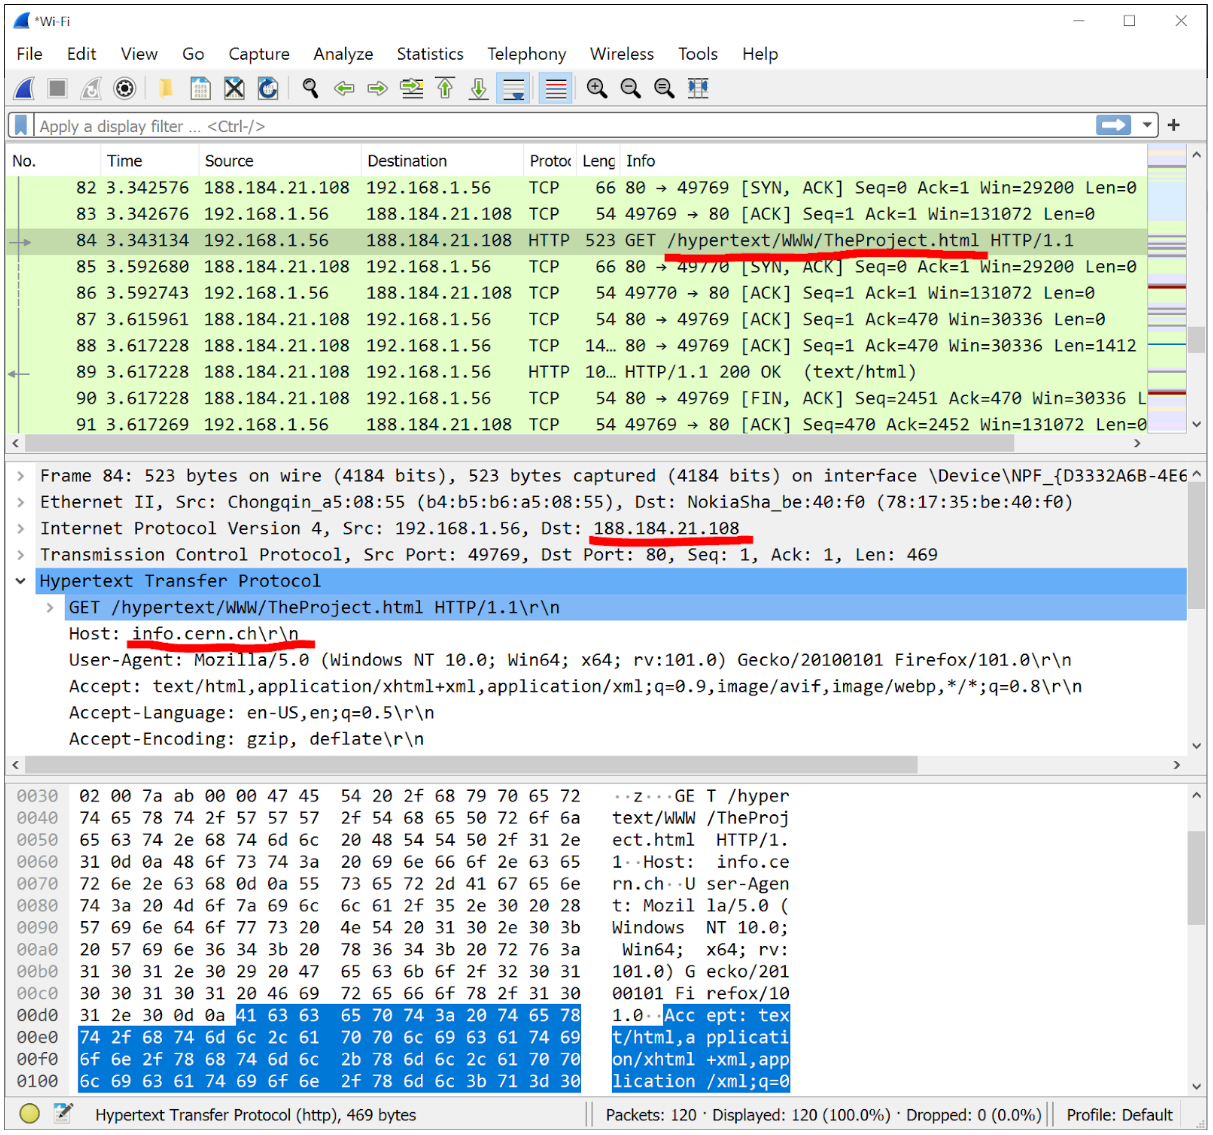Find a packet with magnifier icon
This screenshot has width=1213, height=1135.
tap(311, 89)
